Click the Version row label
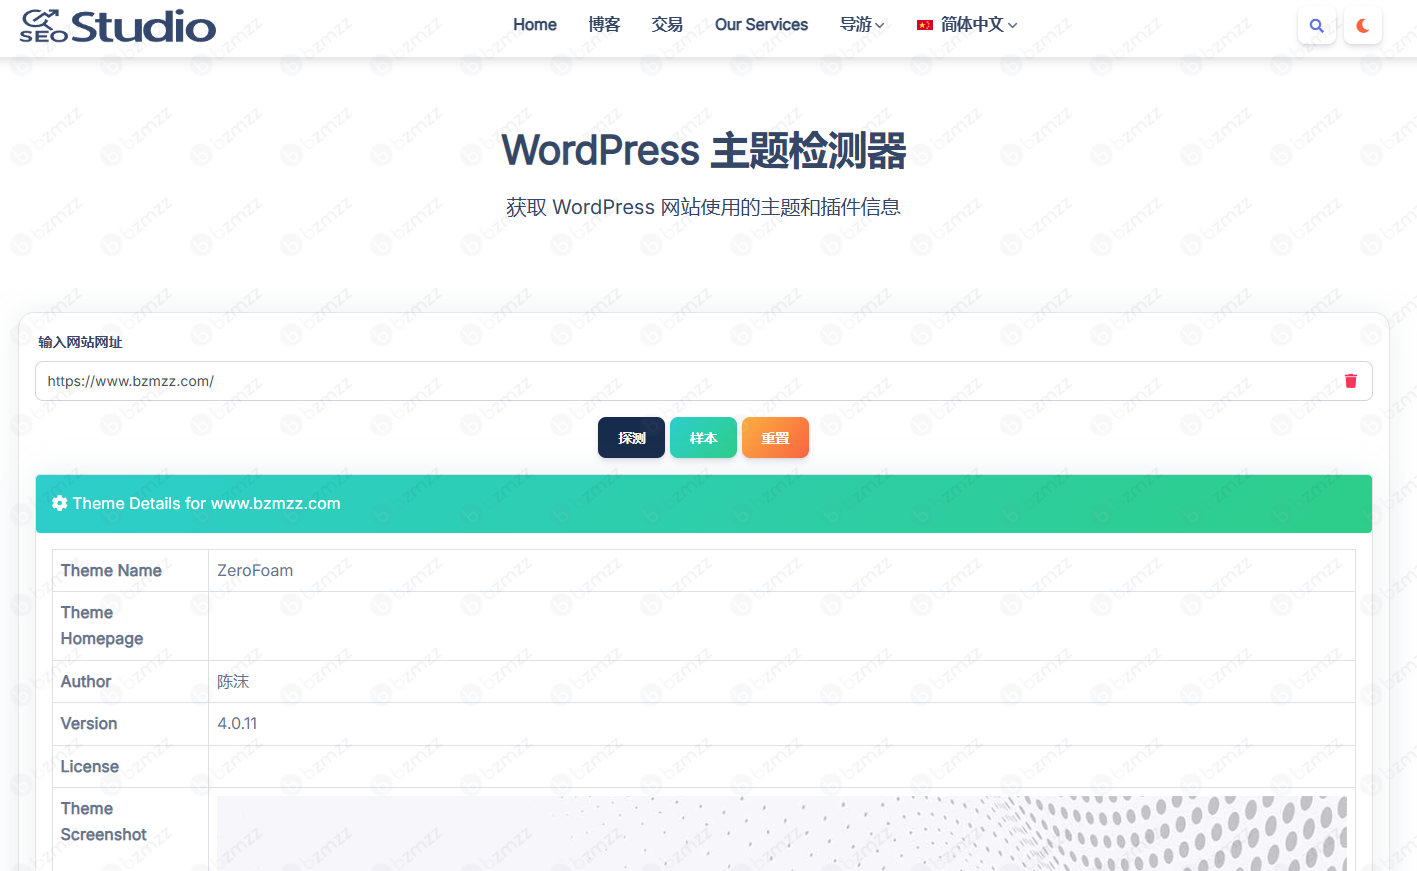Viewport: 1417px width, 871px height. (89, 724)
